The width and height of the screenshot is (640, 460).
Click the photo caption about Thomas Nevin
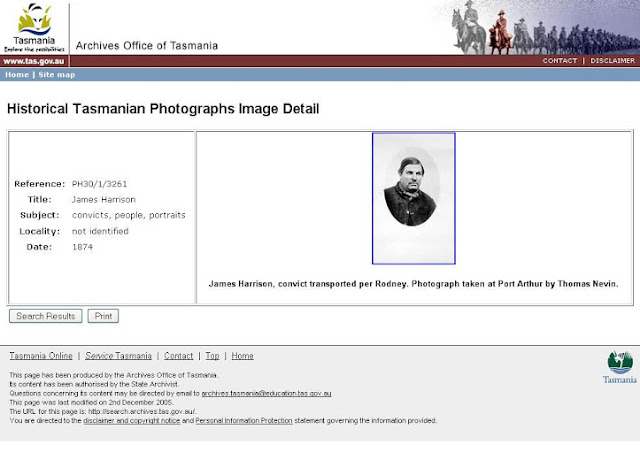tap(413, 284)
